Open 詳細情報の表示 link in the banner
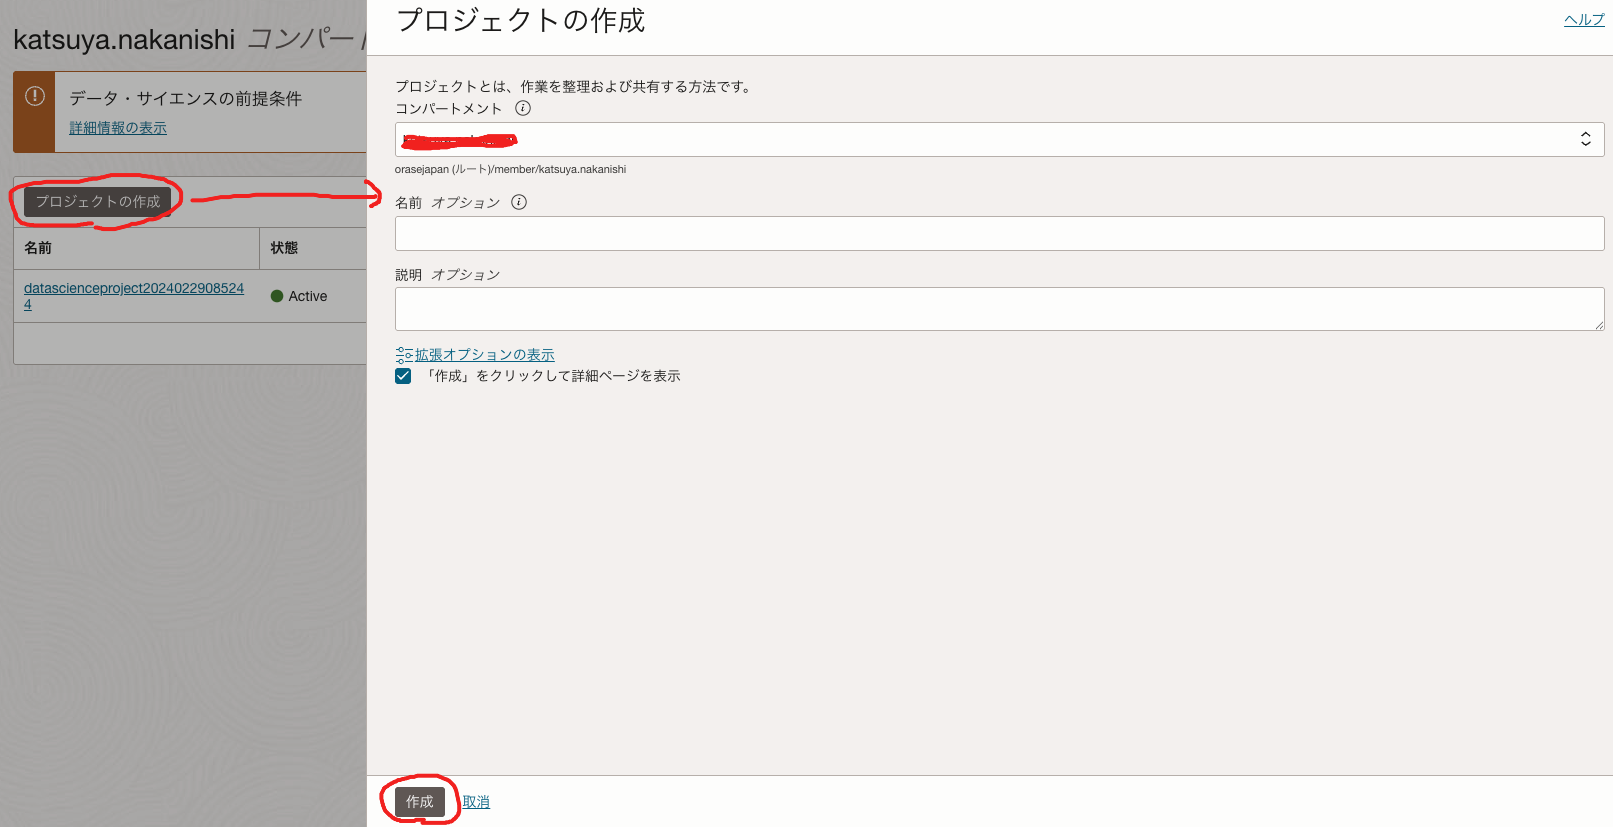The width and height of the screenshot is (1613, 827). [x=118, y=128]
